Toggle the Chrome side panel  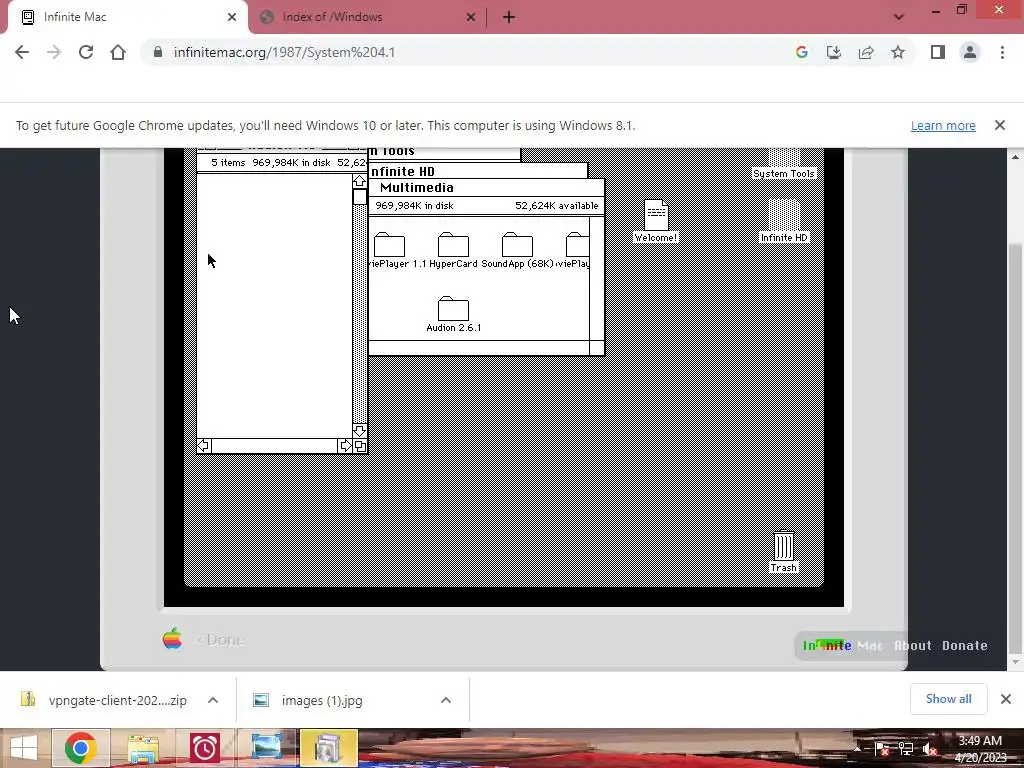938,52
